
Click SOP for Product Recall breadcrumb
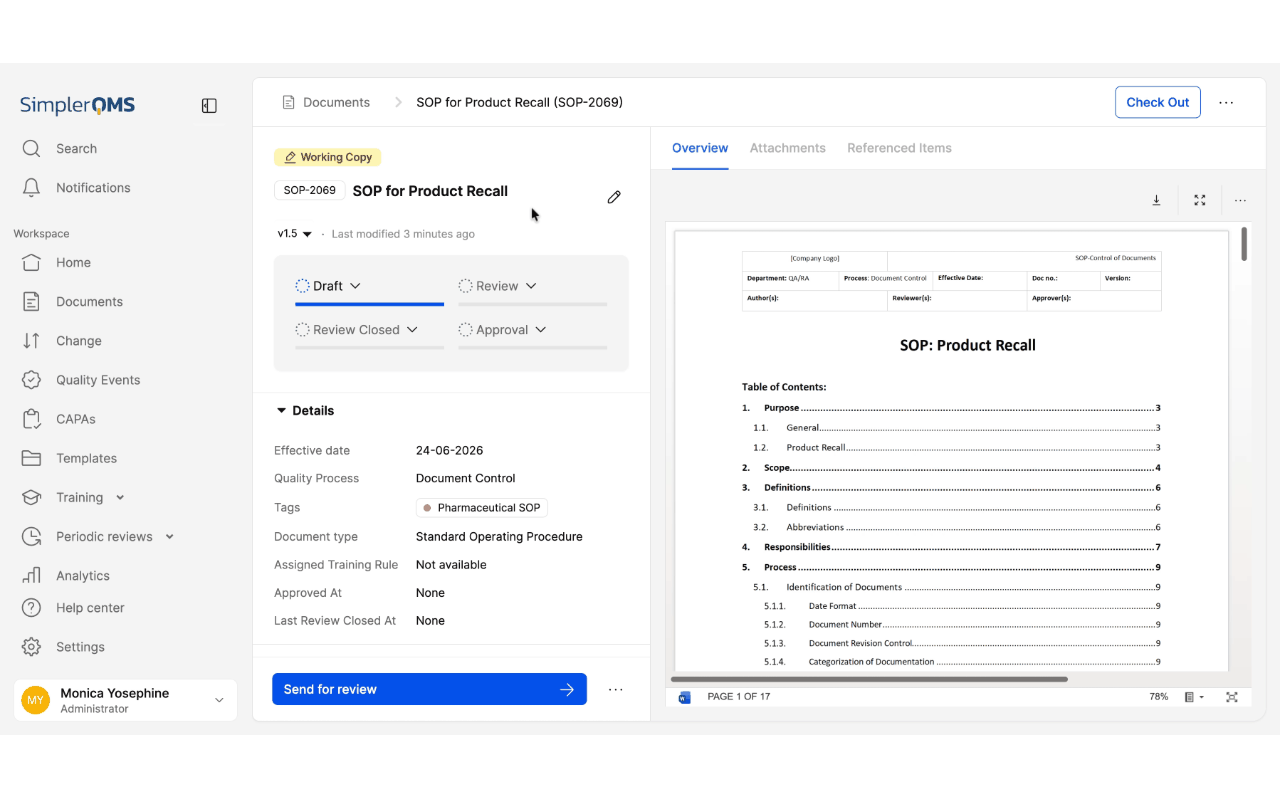coord(519,102)
